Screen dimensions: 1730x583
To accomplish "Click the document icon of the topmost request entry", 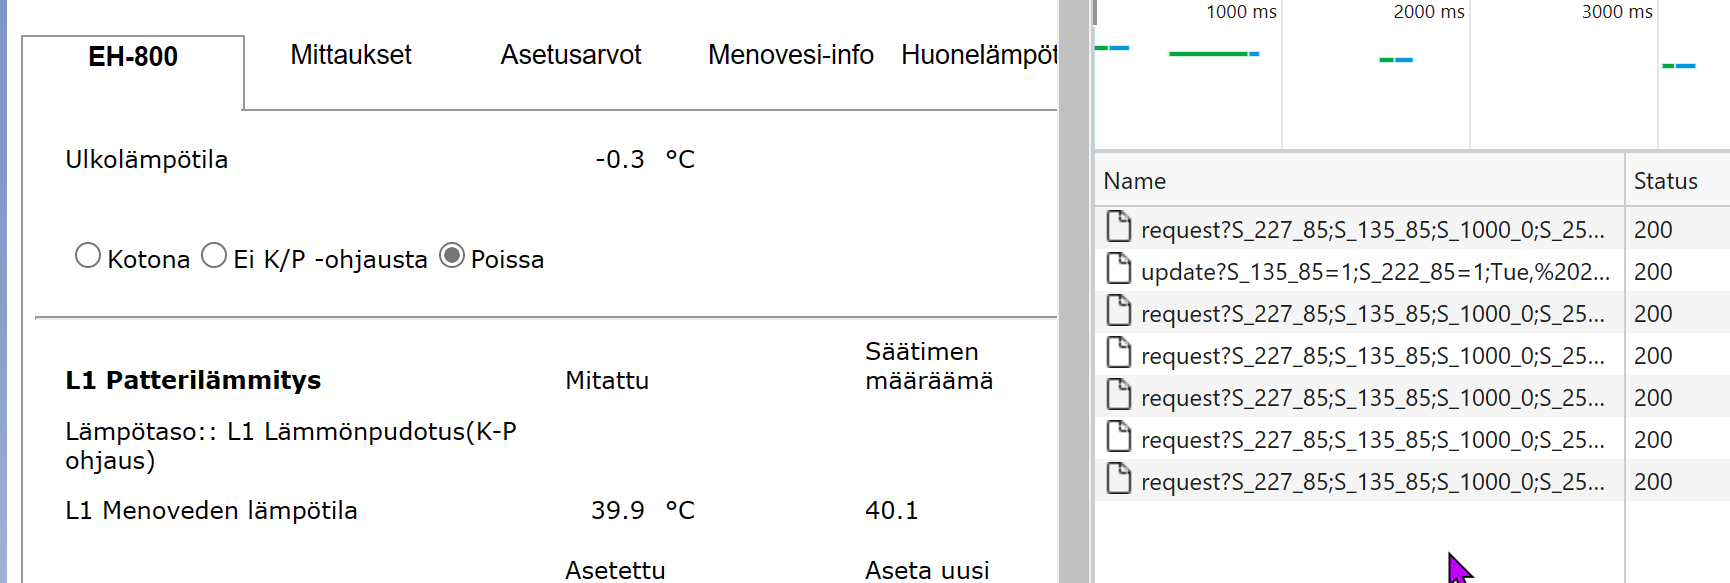I will (1119, 228).
